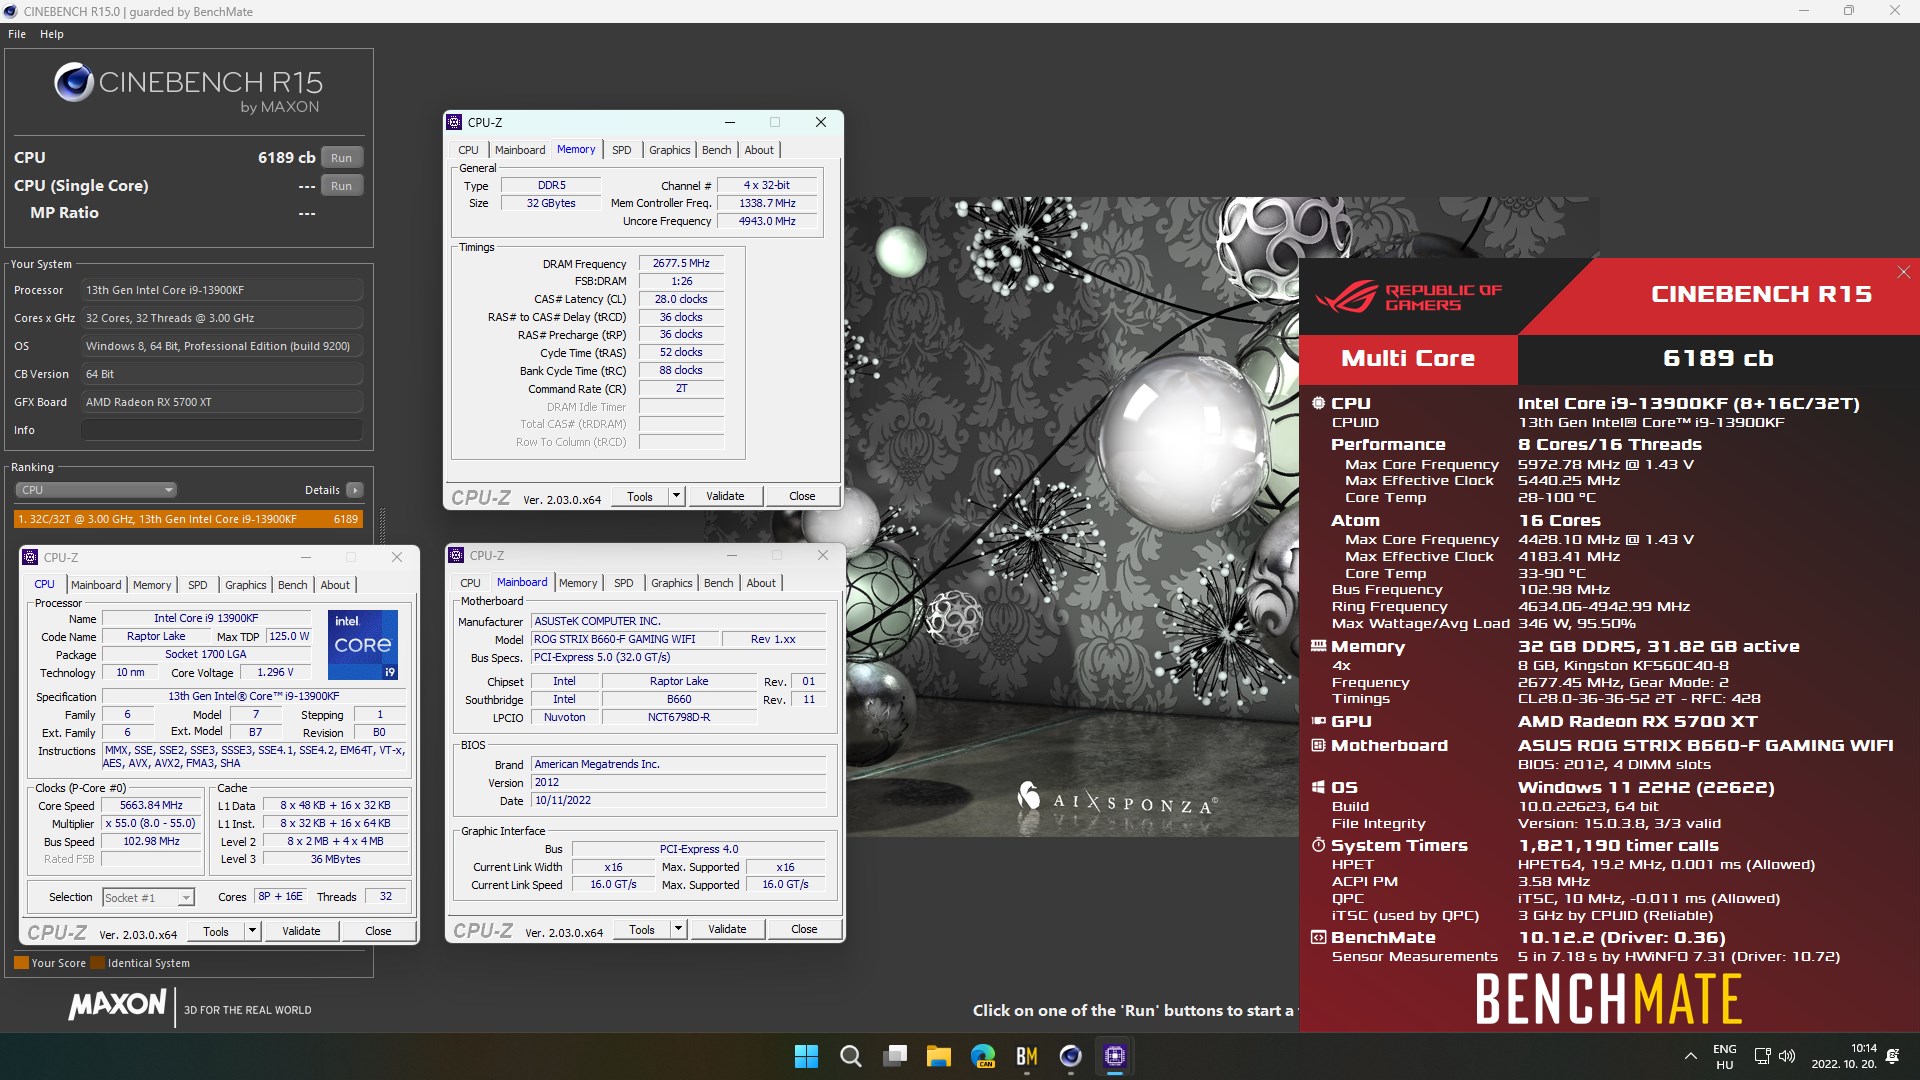
Task: Click Motherboard section icon in BenchMate panel
Action: point(1319,745)
